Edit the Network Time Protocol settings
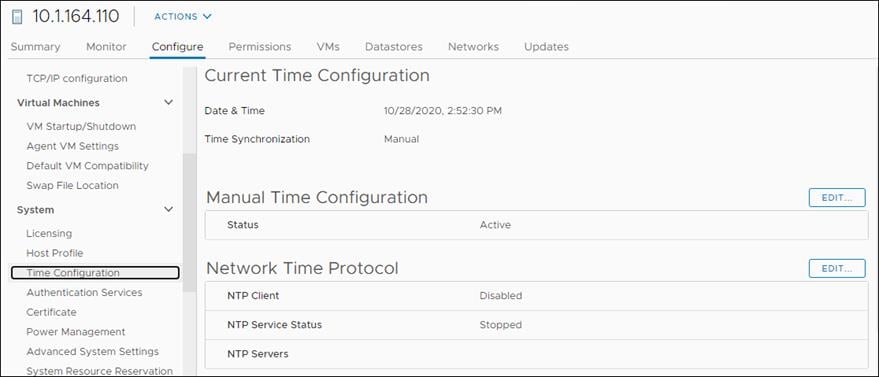The image size is (879, 377). pos(837,268)
